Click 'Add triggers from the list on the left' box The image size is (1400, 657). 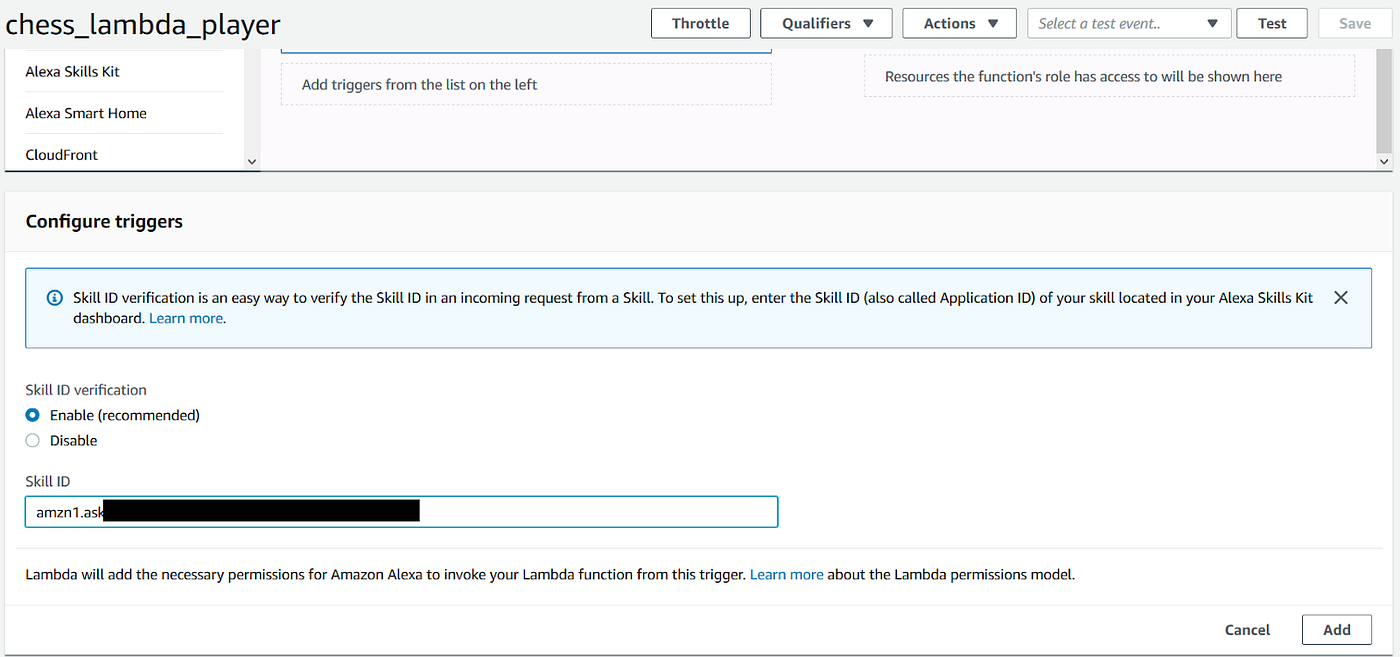526,84
